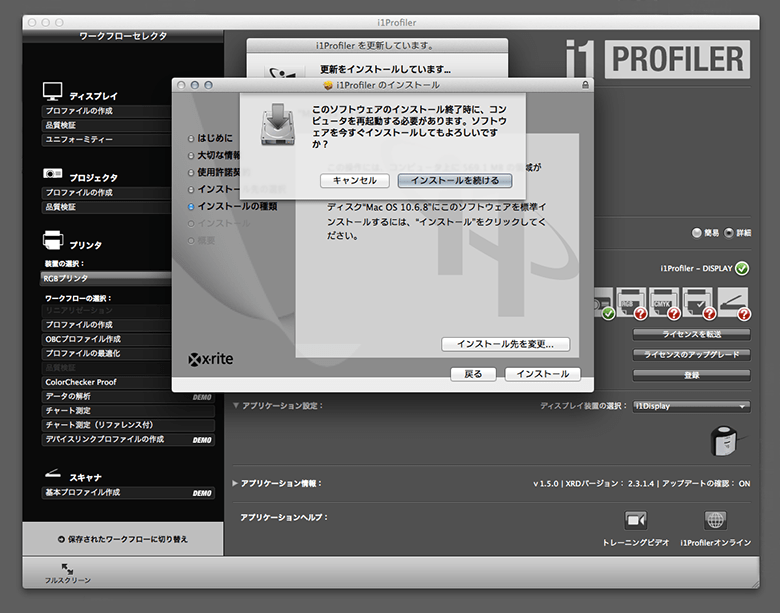This screenshot has width=780, height=613.
Task: Select 品質検証 under ディスプレイ
Action: [x=106, y=125]
